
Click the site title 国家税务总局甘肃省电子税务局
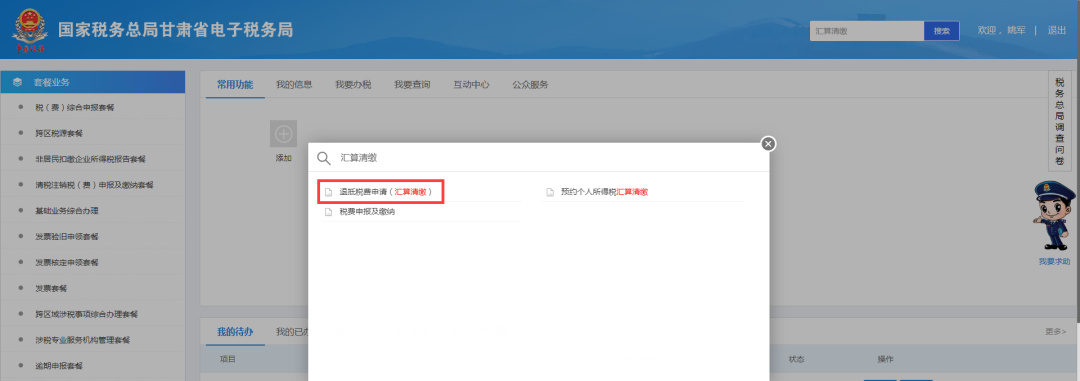point(176,30)
